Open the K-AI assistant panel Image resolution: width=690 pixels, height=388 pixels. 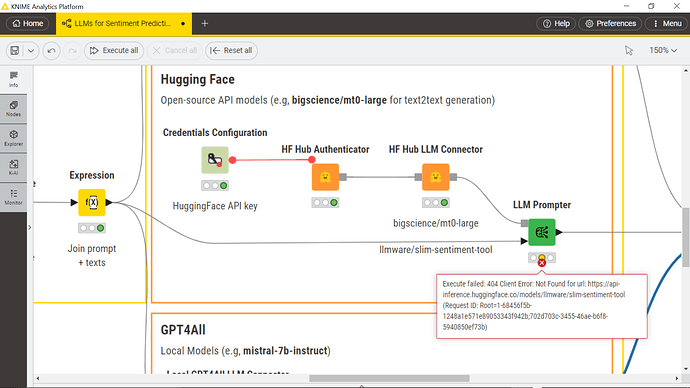pyautogui.click(x=14, y=167)
